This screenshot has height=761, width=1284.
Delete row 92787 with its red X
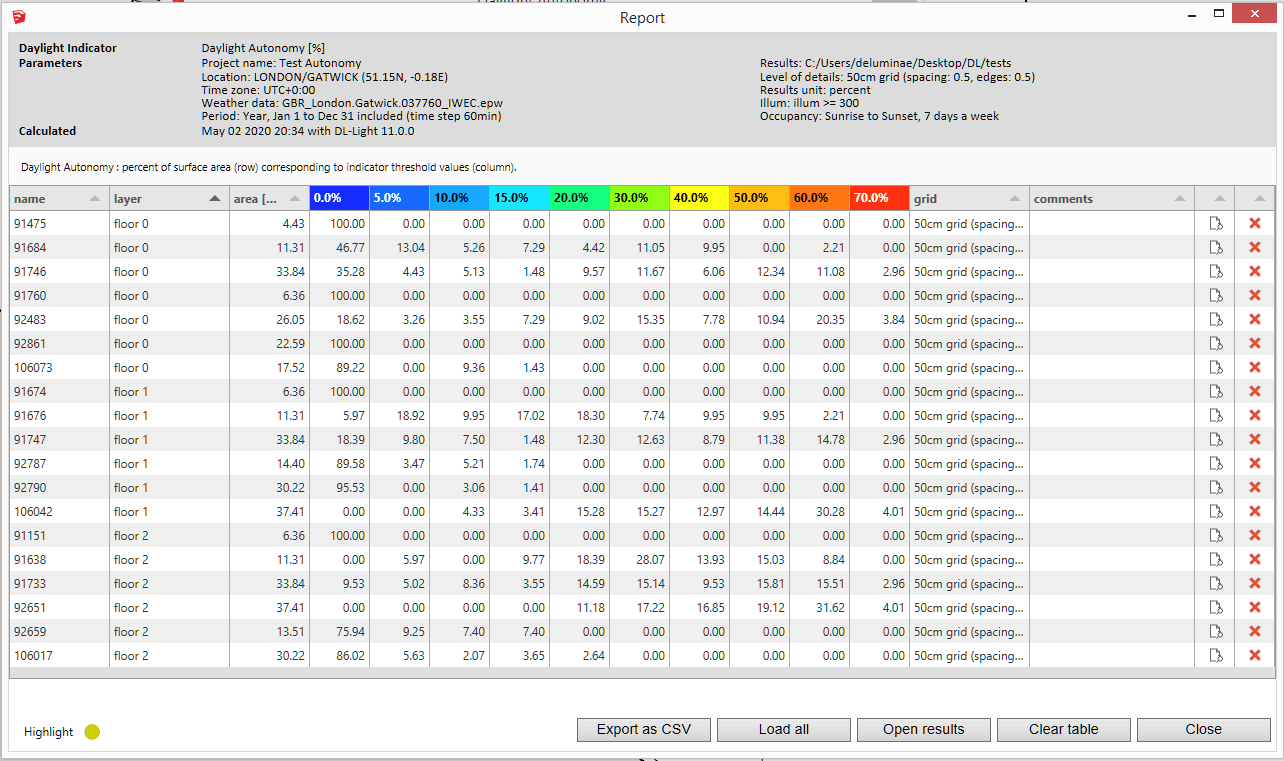[1255, 463]
